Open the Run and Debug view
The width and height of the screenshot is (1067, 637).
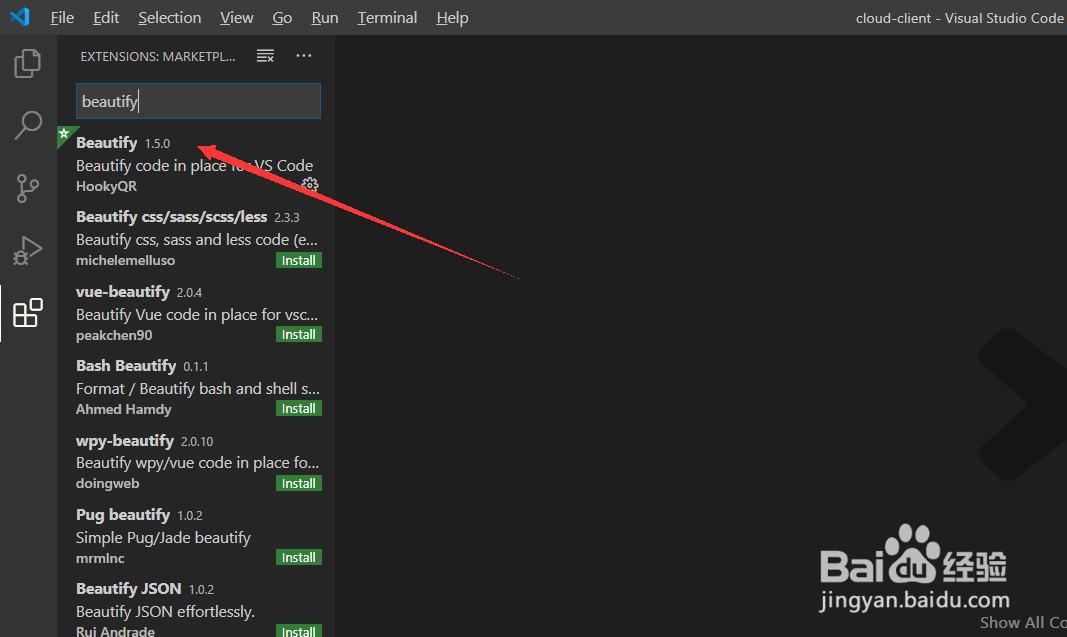[x=28, y=250]
